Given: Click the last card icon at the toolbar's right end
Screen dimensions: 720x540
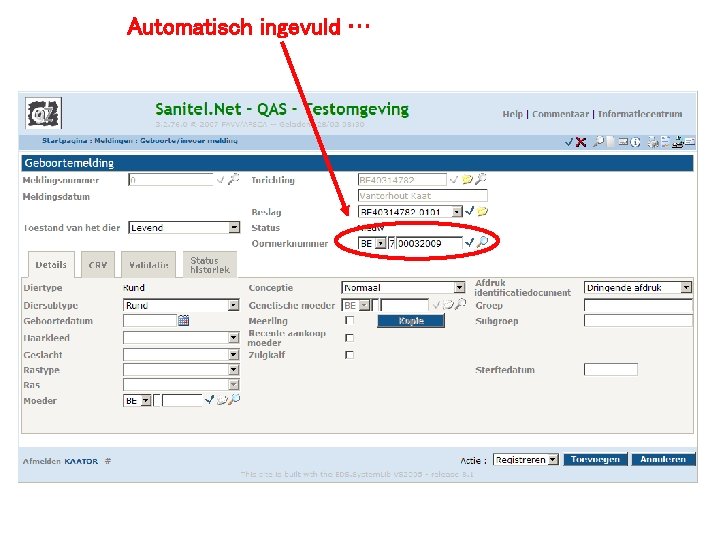Looking at the screenshot, I should [690, 141].
